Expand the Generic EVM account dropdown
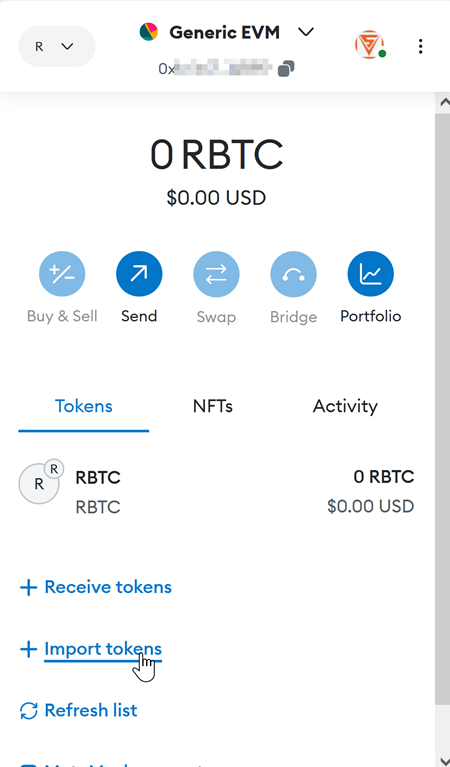The height and width of the screenshot is (767, 450). pyautogui.click(x=306, y=32)
